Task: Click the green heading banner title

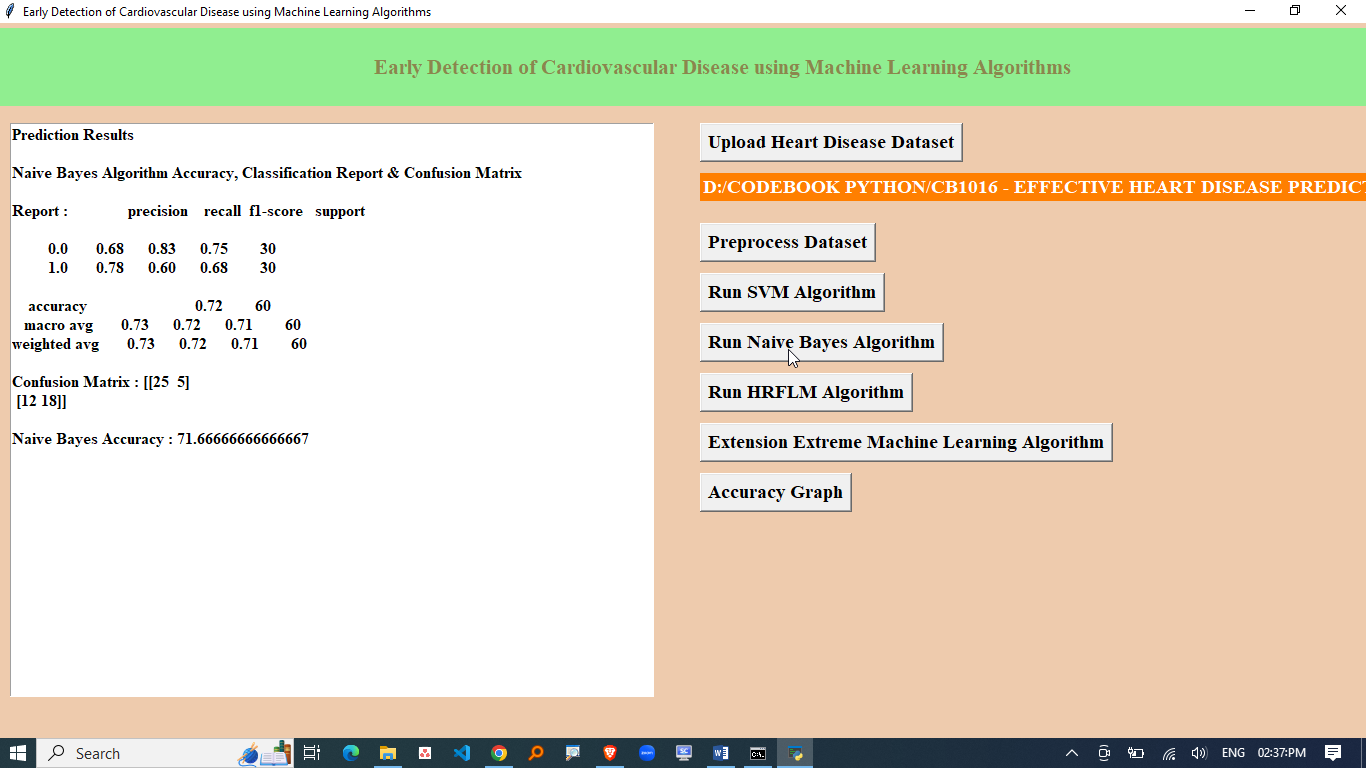Action: tap(722, 67)
